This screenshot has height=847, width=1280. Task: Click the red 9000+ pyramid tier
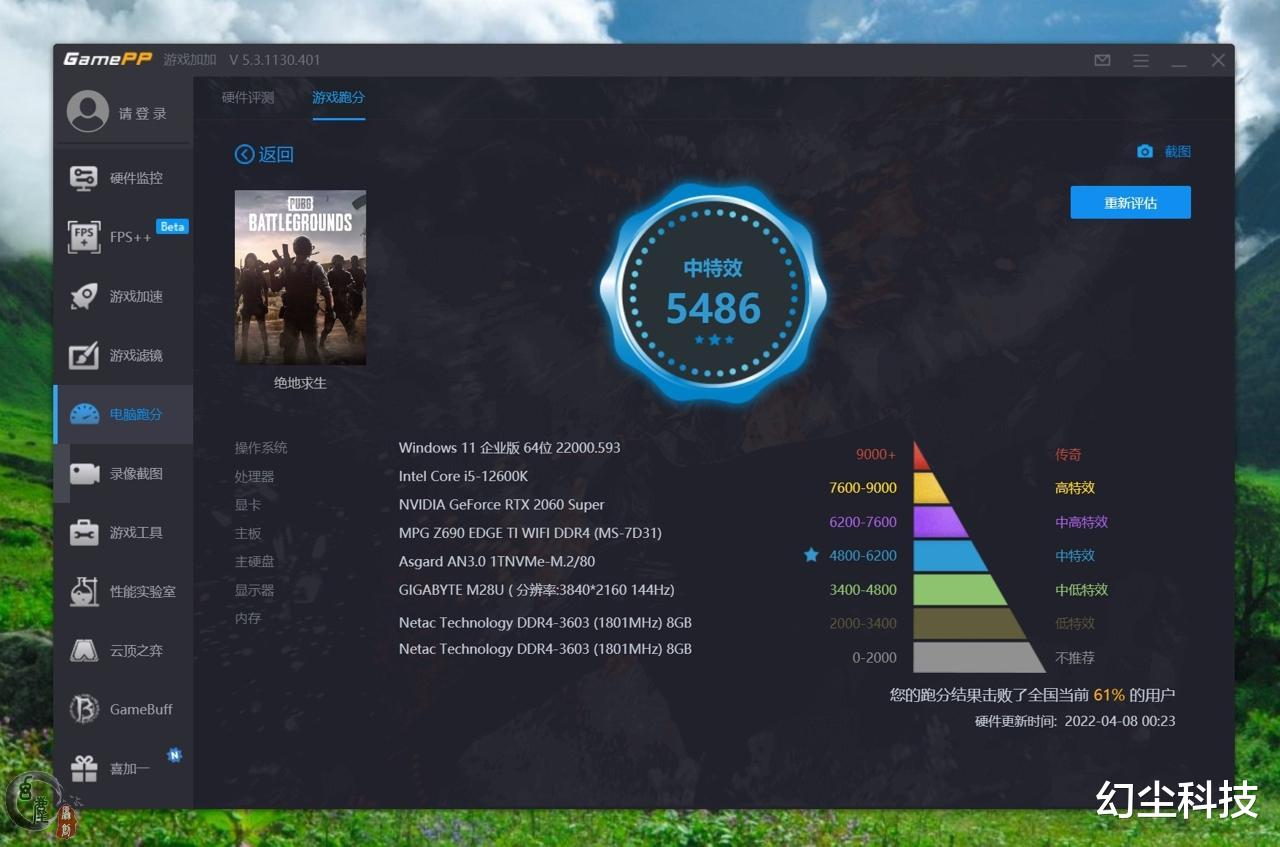click(921, 456)
